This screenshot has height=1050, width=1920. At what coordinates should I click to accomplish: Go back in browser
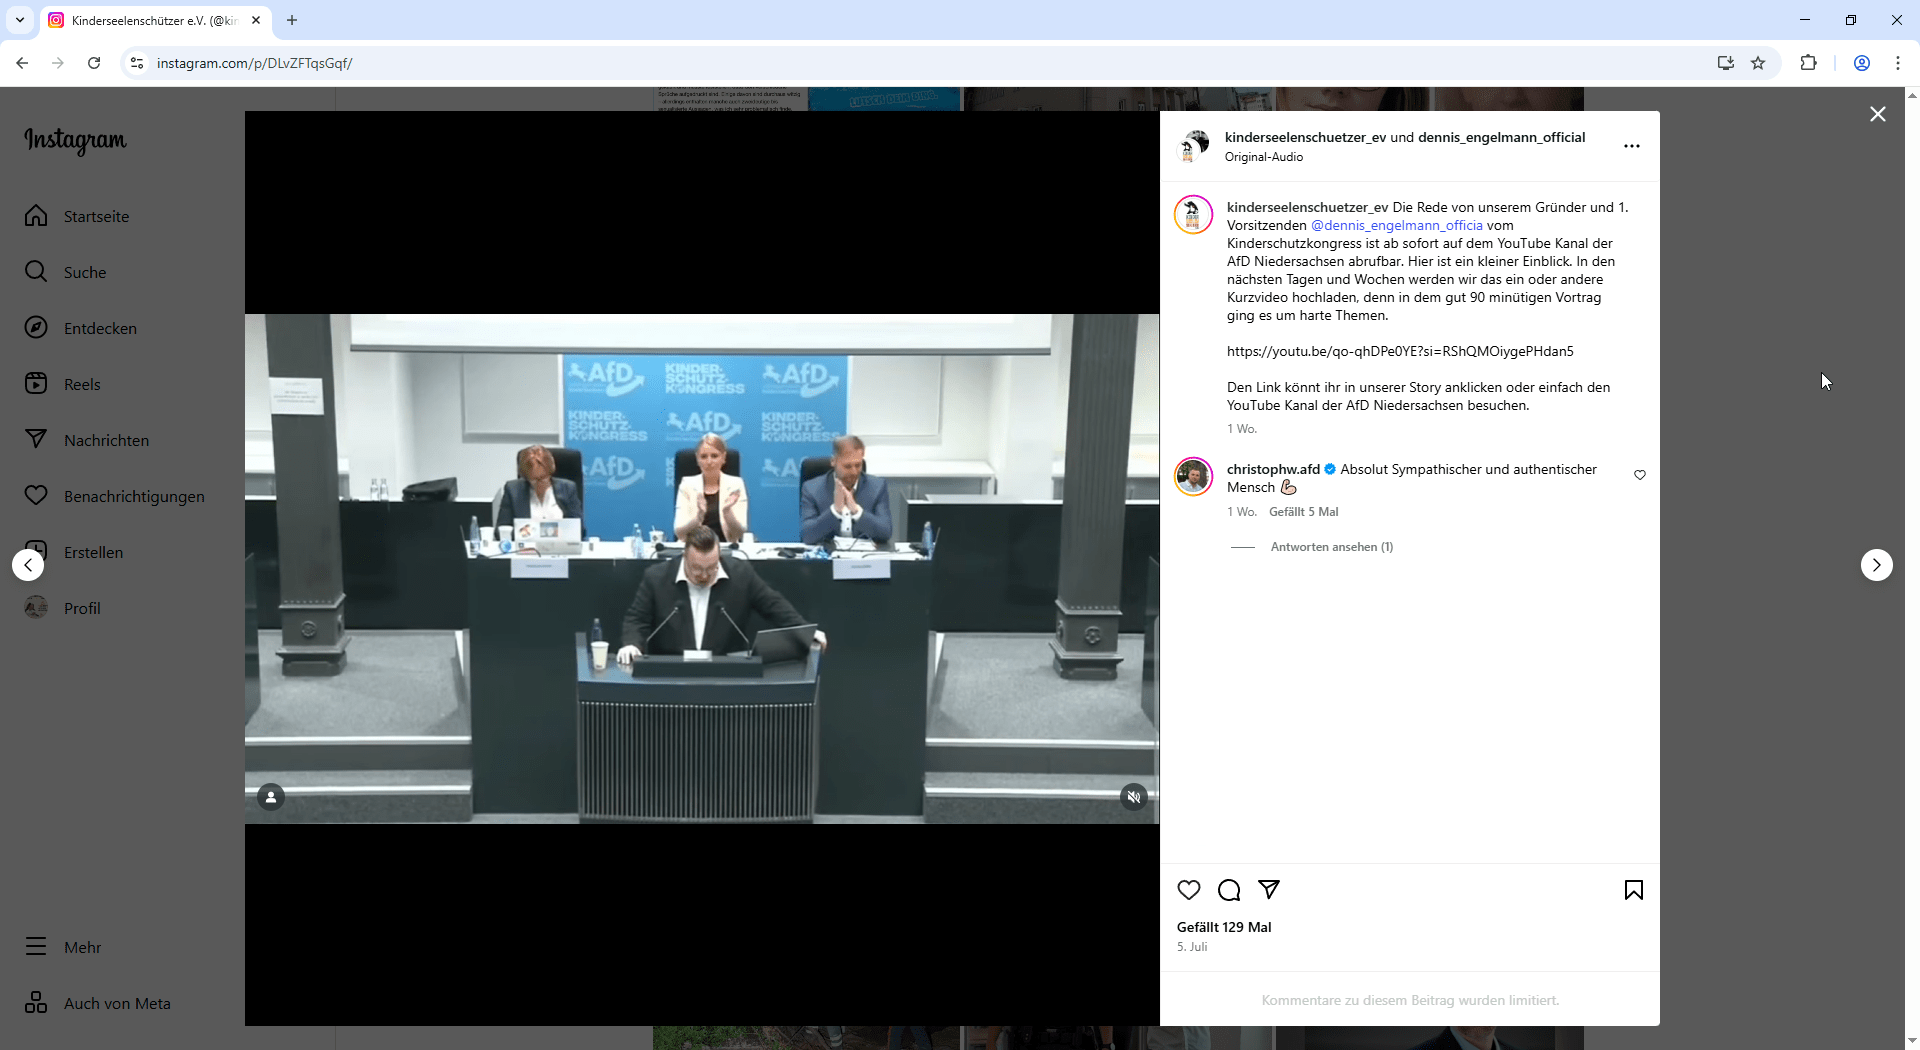point(22,63)
